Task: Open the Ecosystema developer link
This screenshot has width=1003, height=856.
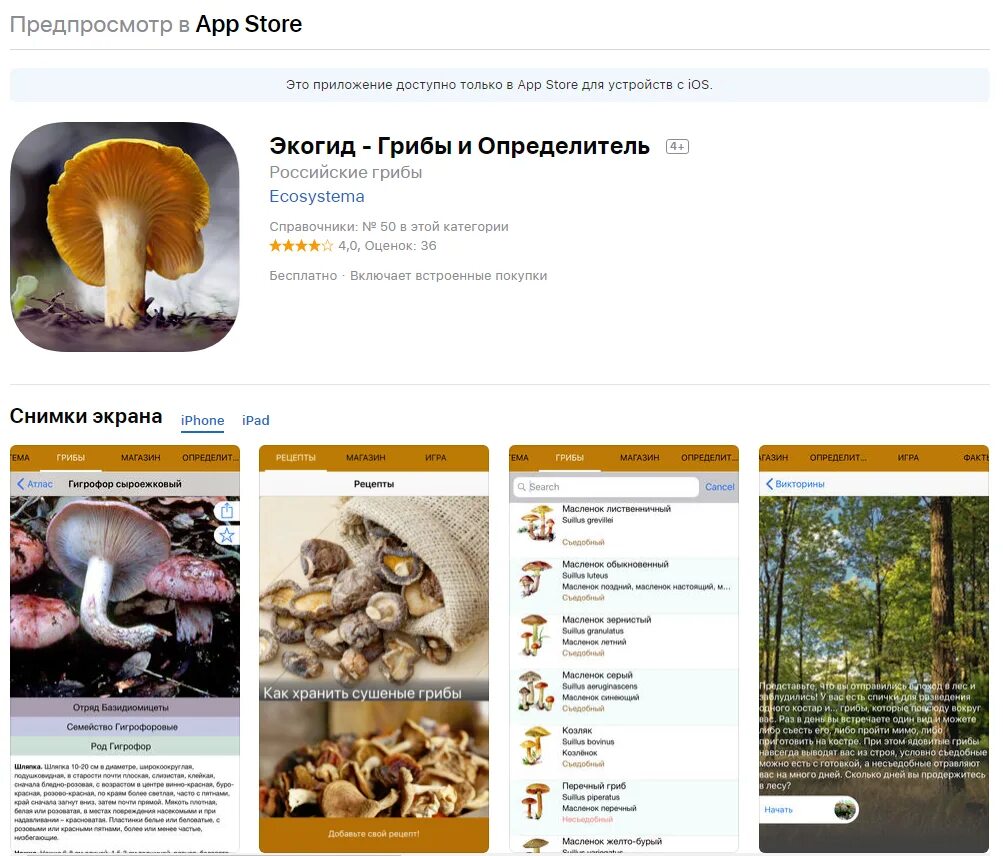Action: [317, 196]
